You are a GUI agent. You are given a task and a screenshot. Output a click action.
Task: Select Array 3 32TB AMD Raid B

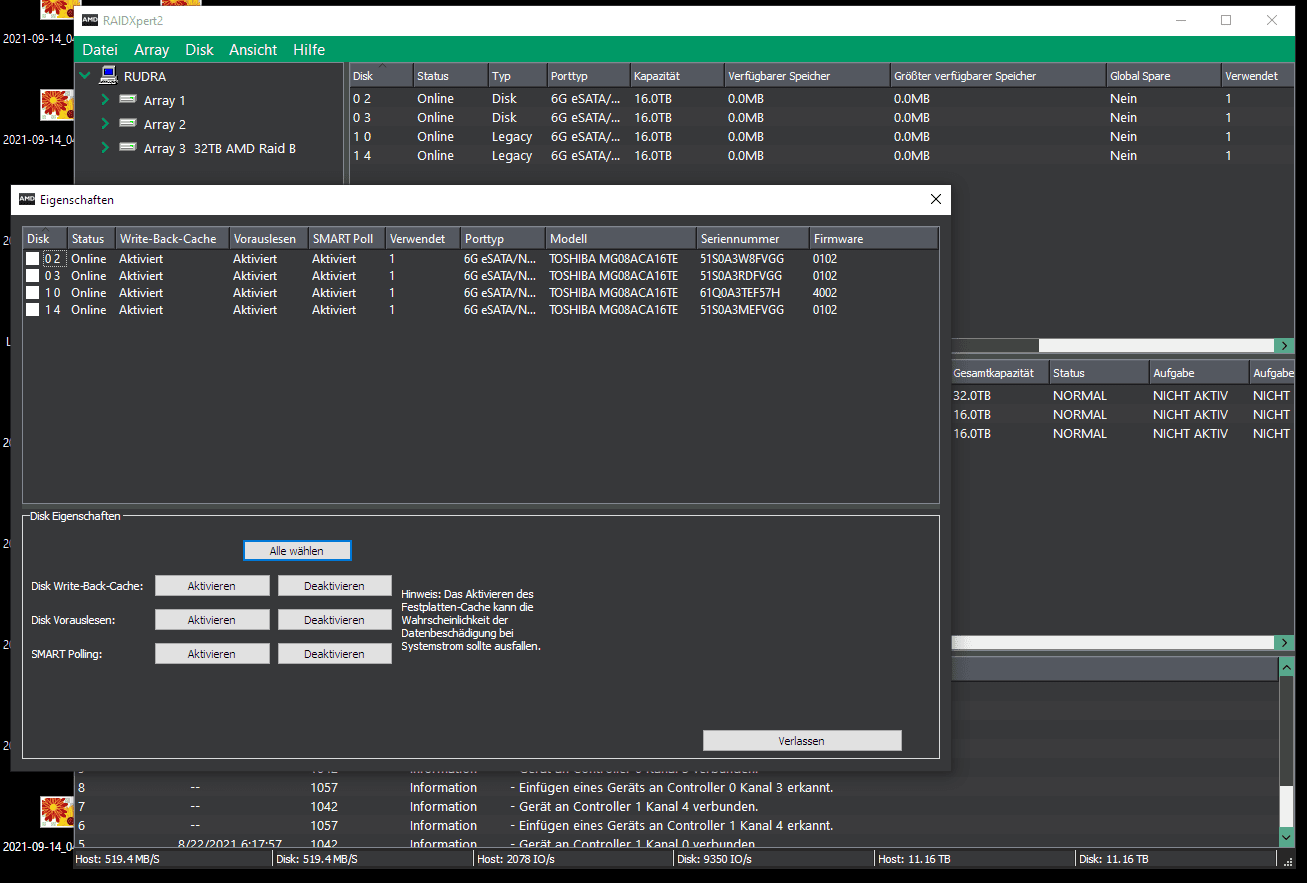pyautogui.click(x=220, y=148)
